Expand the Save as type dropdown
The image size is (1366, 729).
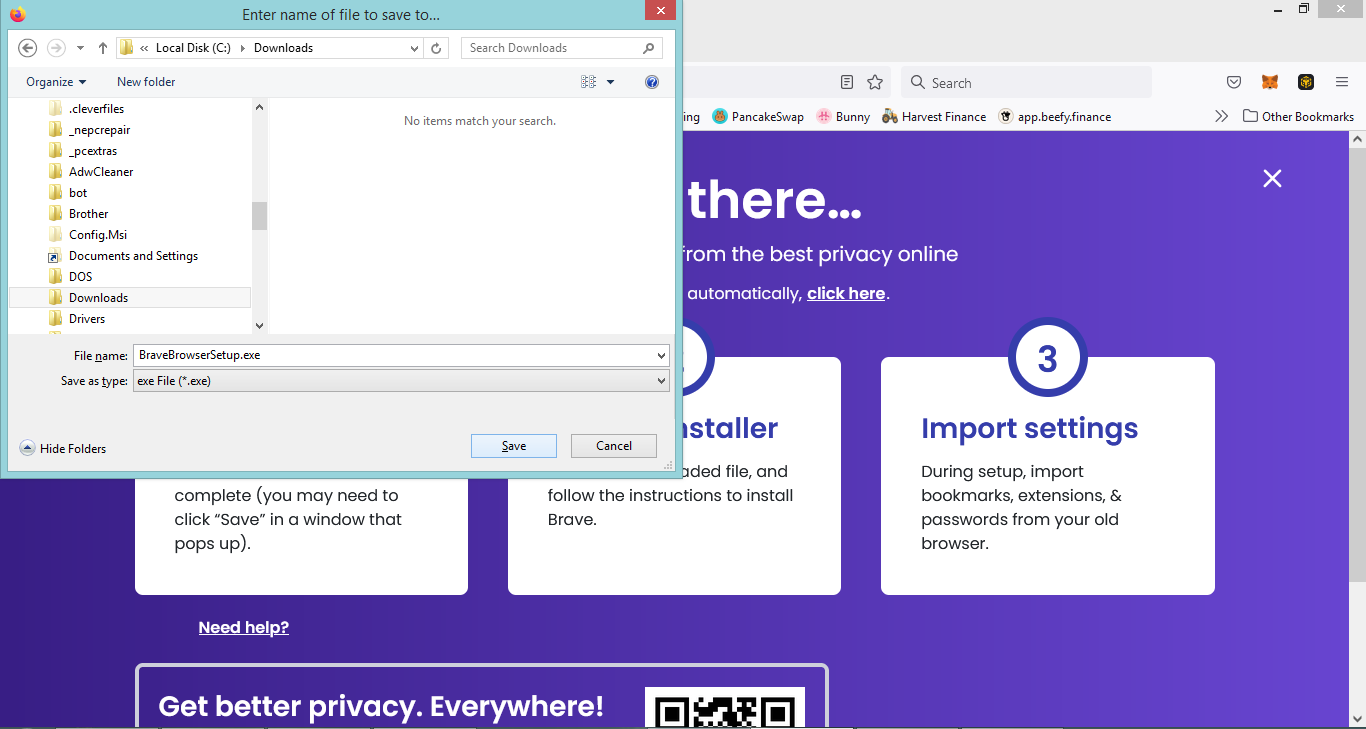pos(661,381)
